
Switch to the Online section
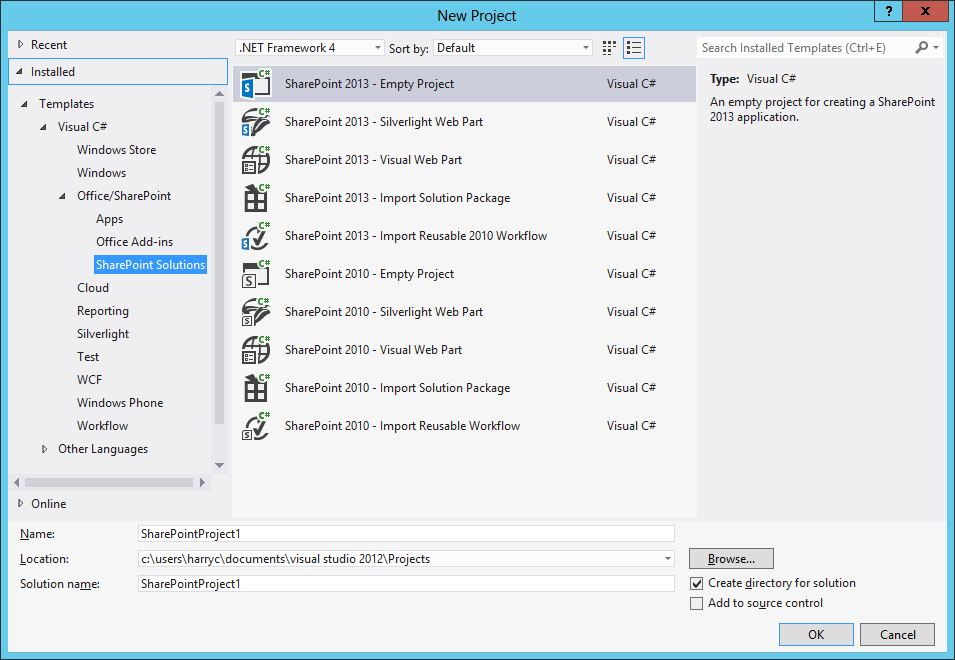[45, 503]
